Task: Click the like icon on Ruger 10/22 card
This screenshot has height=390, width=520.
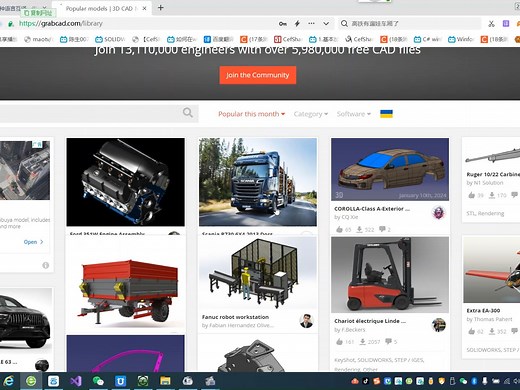Action: (471, 195)
